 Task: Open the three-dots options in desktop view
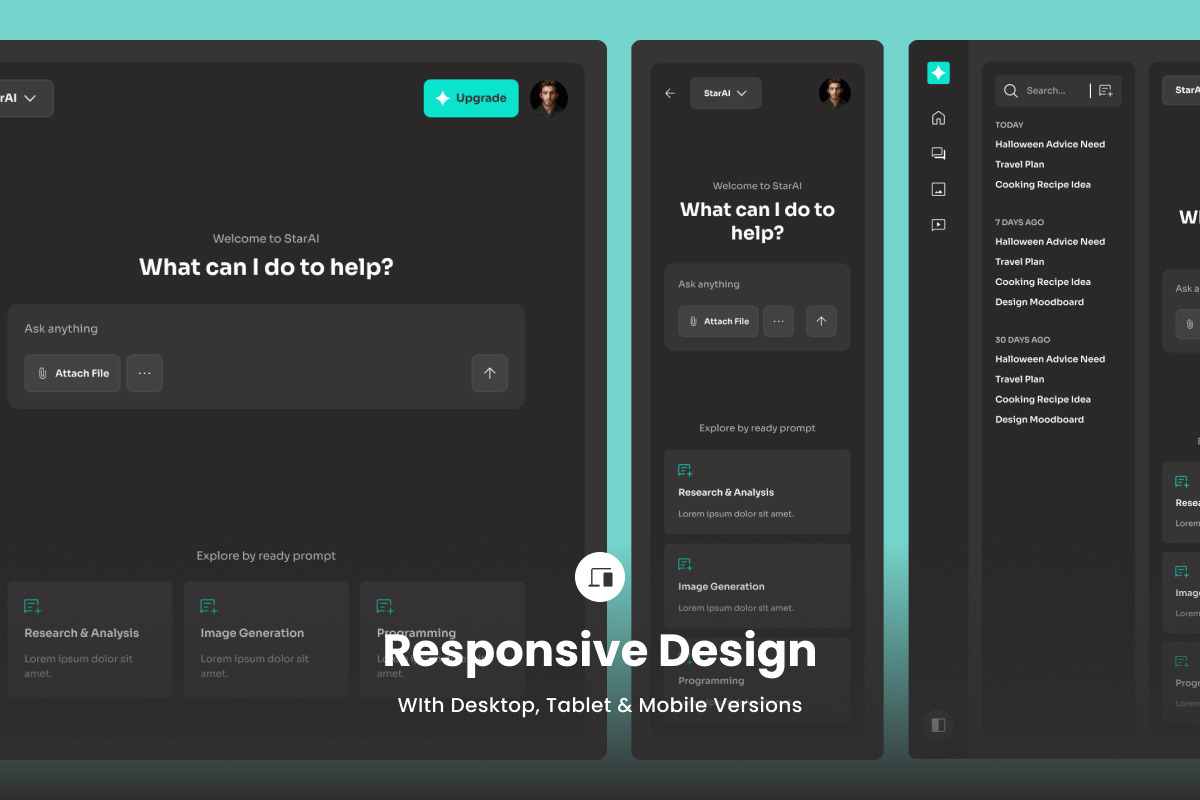click(x=145, y=373)
